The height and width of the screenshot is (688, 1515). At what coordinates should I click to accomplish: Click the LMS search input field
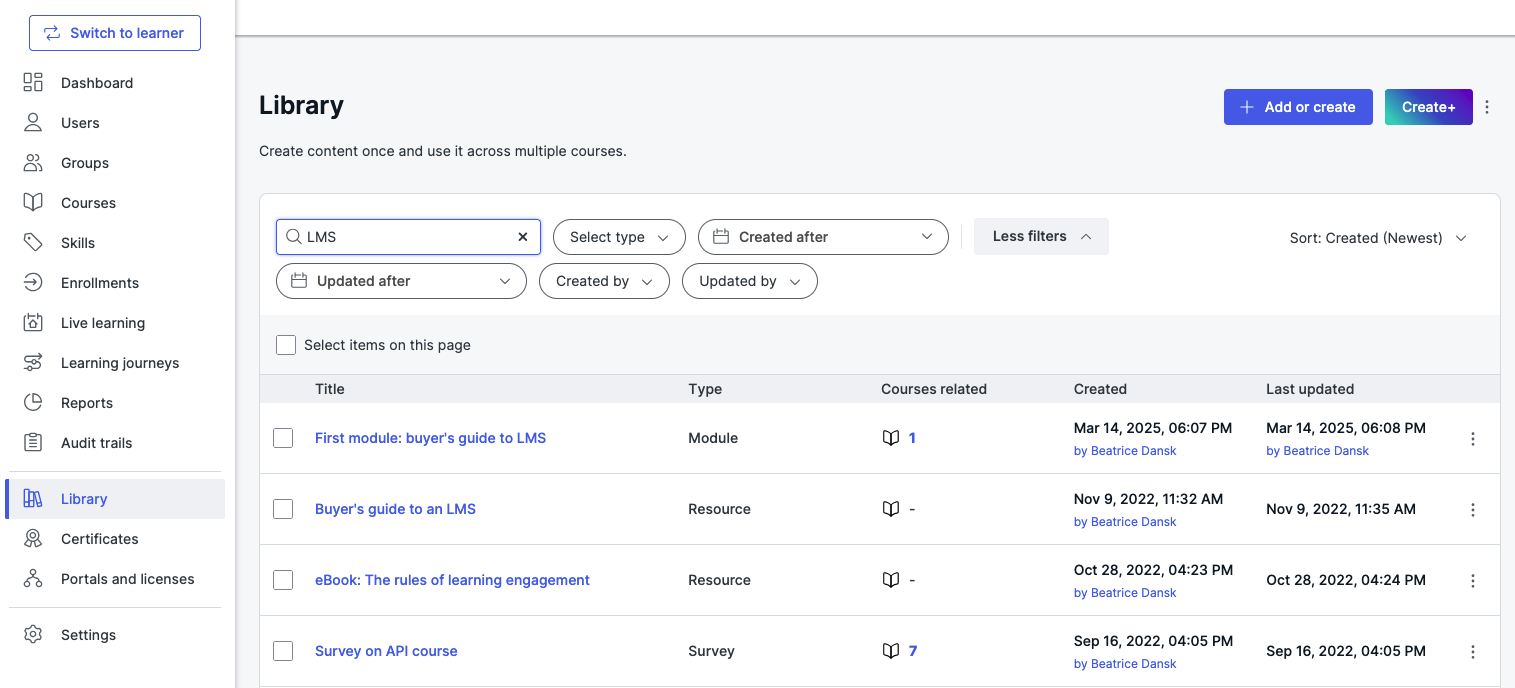click(x=408, y=237)
